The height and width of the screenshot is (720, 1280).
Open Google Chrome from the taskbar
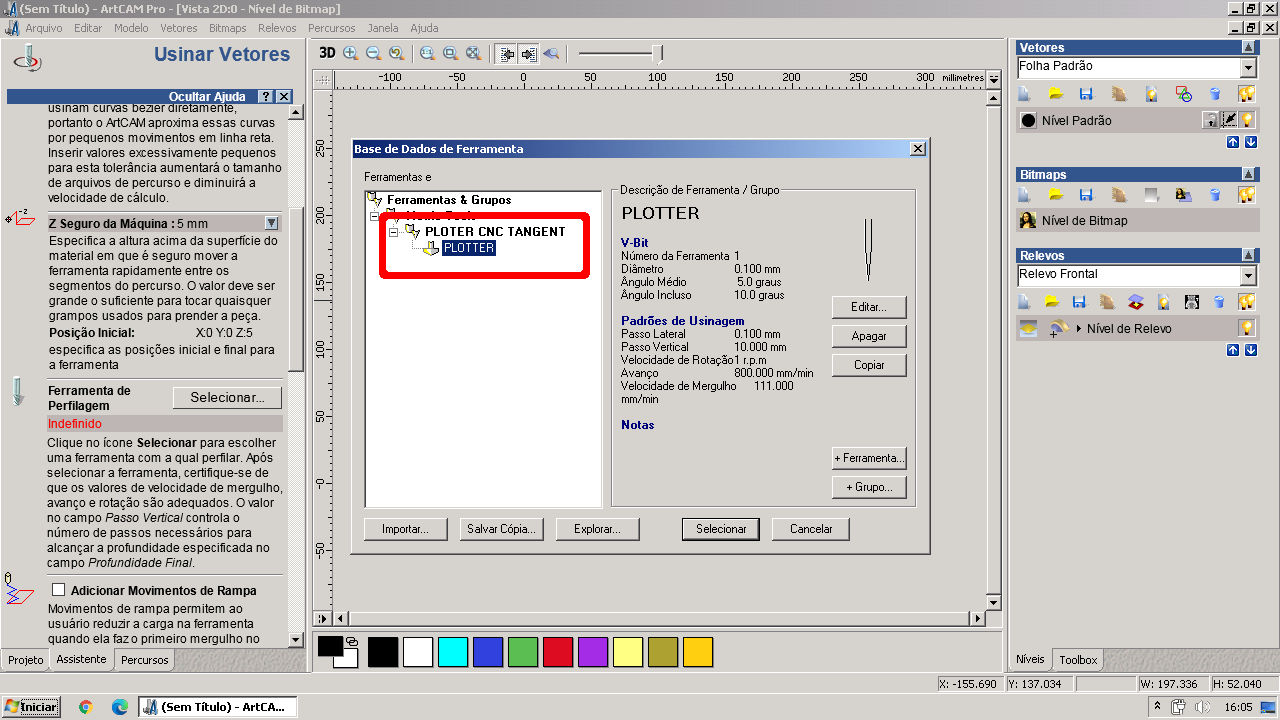[x=86, y=707]
